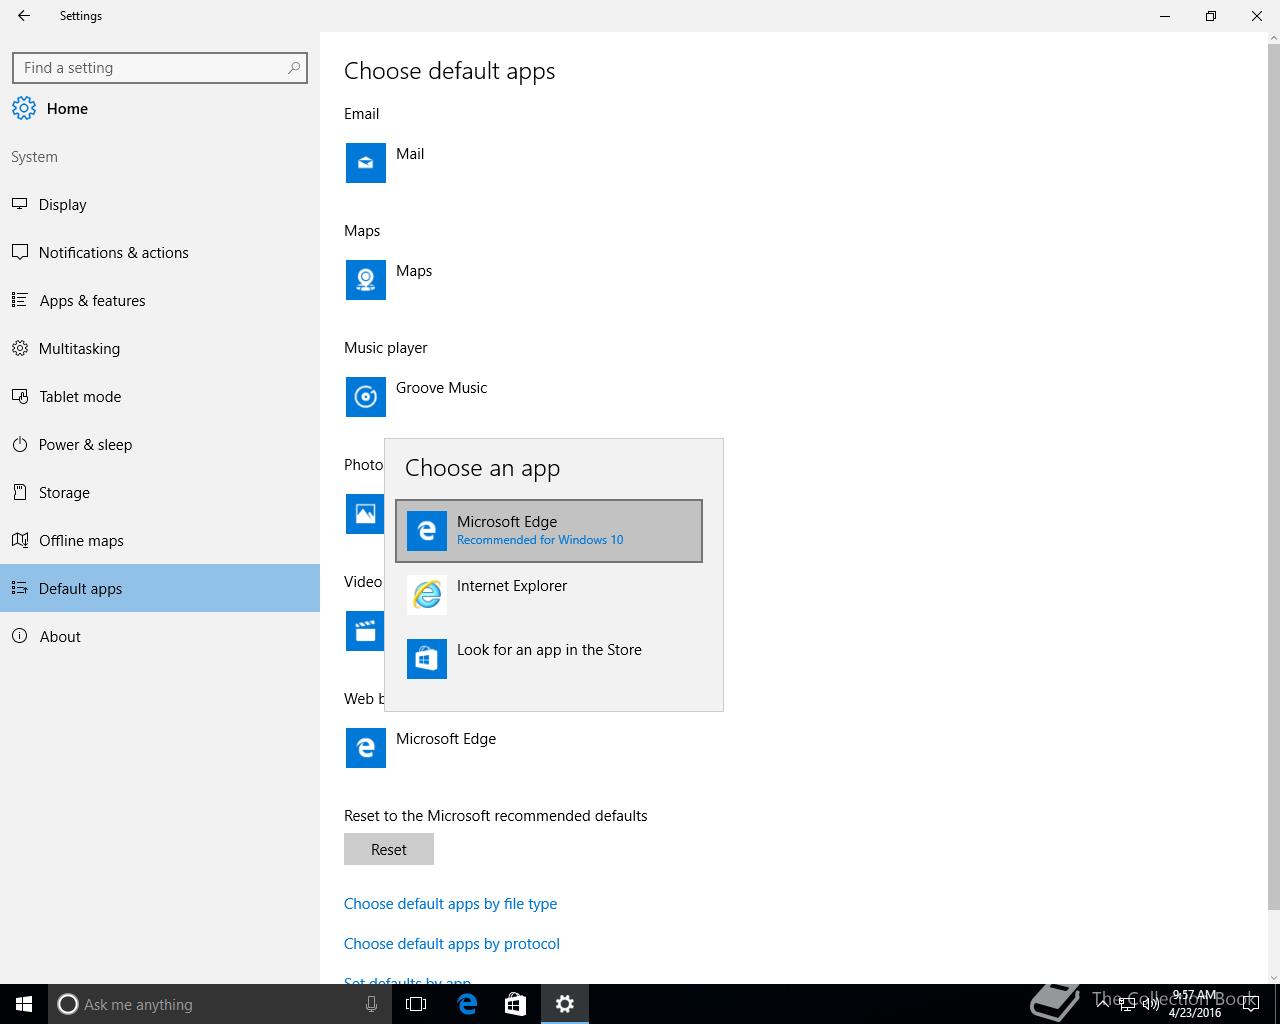Open About page
The image size is (1280, 1024).
[160, 637]
